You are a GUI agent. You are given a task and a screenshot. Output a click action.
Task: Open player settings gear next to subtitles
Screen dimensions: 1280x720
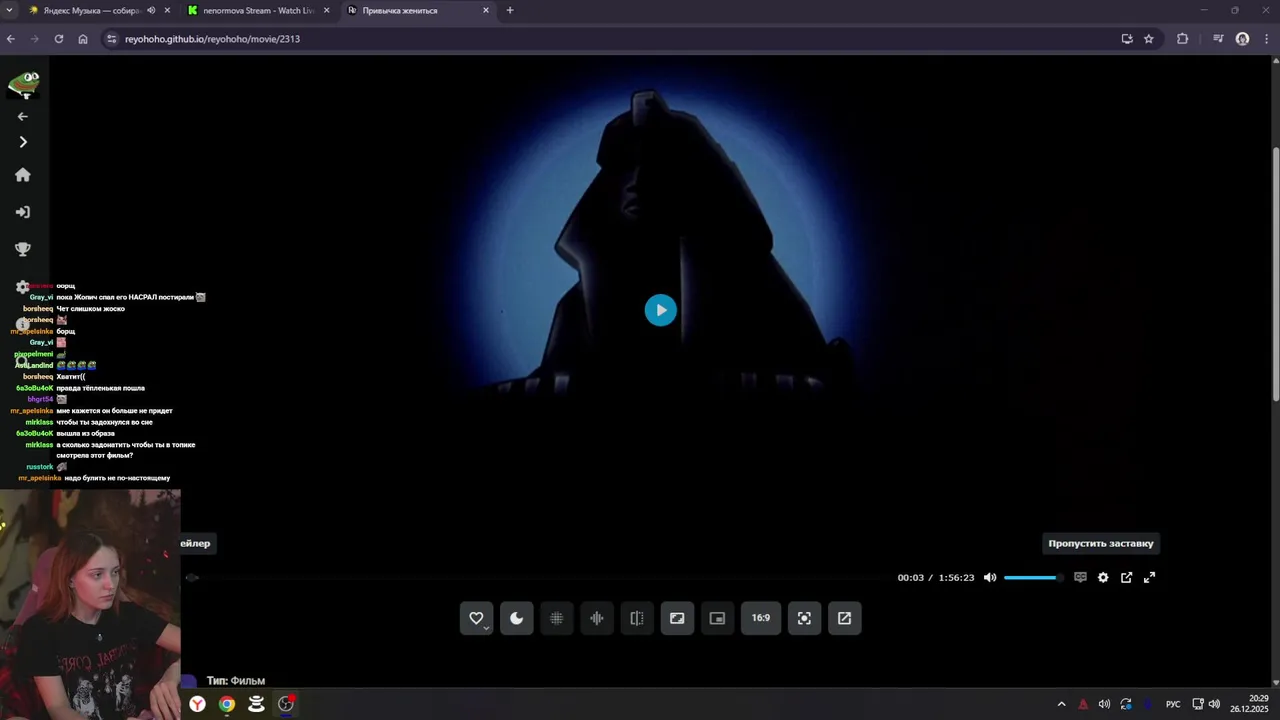click(1103, 577)
